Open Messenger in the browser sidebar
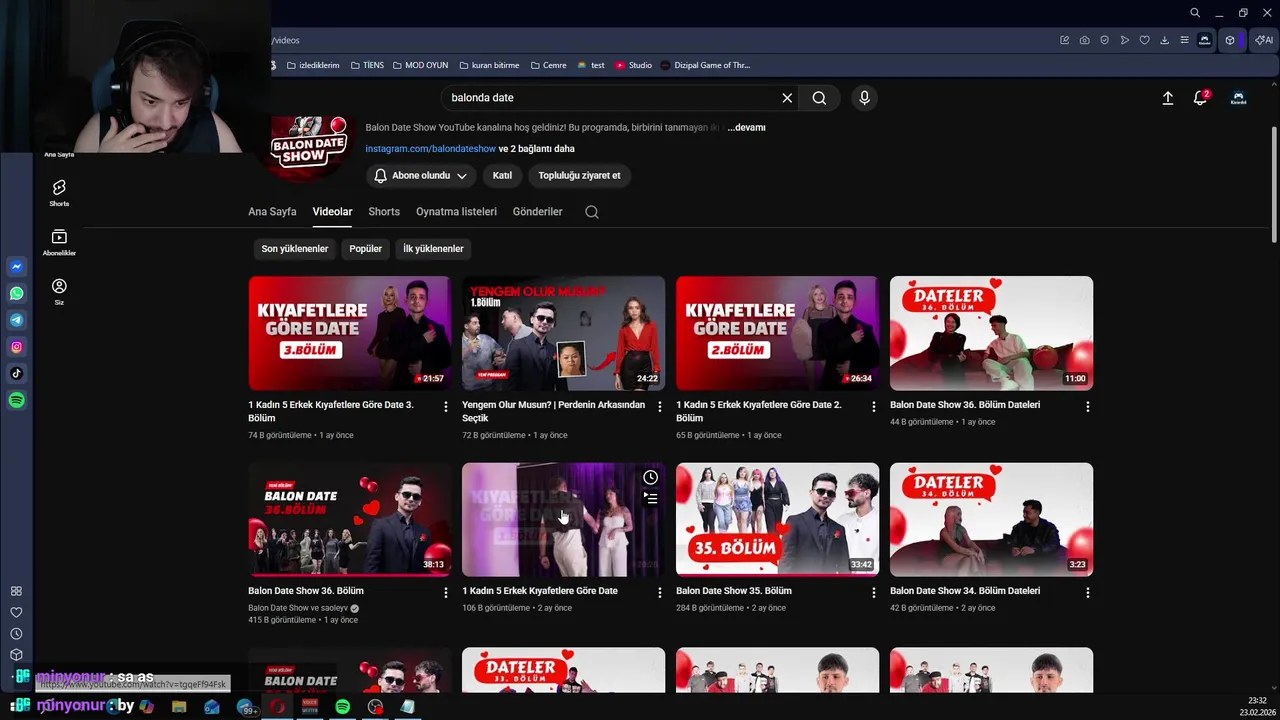1280x720 pixels. point(16,267)
